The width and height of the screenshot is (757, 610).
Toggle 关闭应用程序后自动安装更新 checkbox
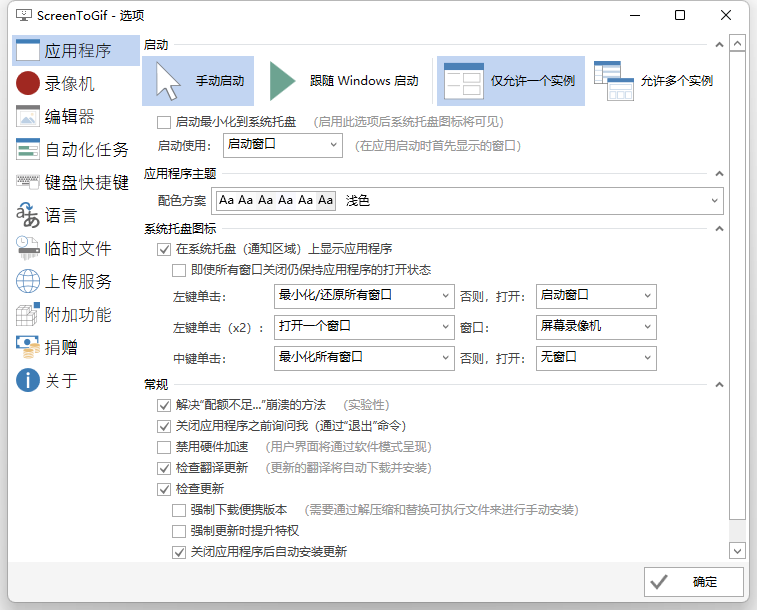pos(179,552)
